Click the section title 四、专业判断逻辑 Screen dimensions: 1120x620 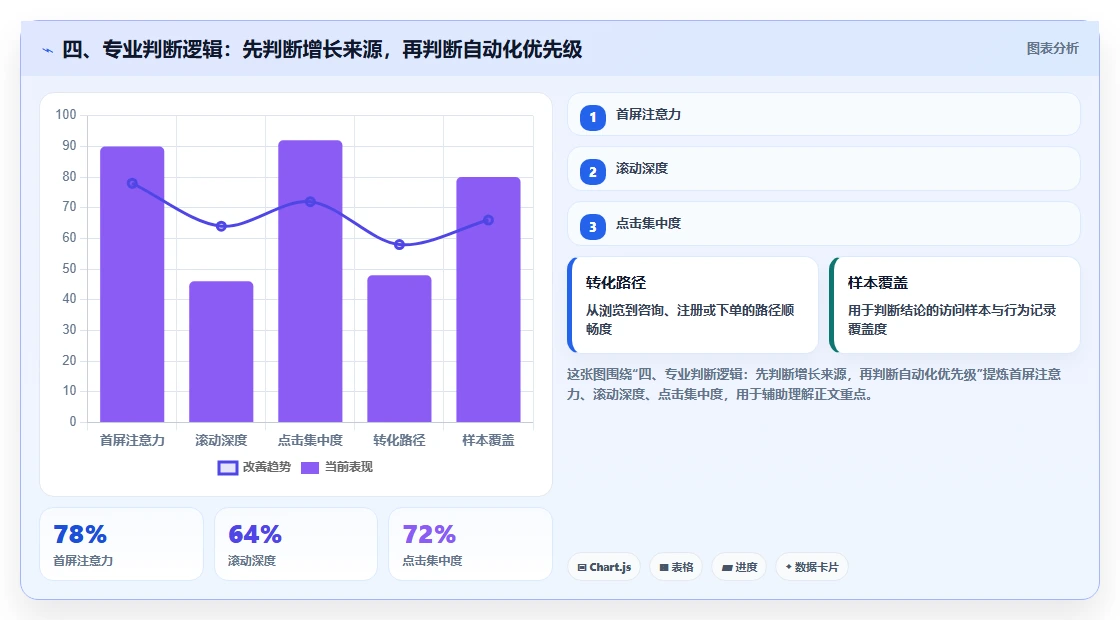coord(322,49)
